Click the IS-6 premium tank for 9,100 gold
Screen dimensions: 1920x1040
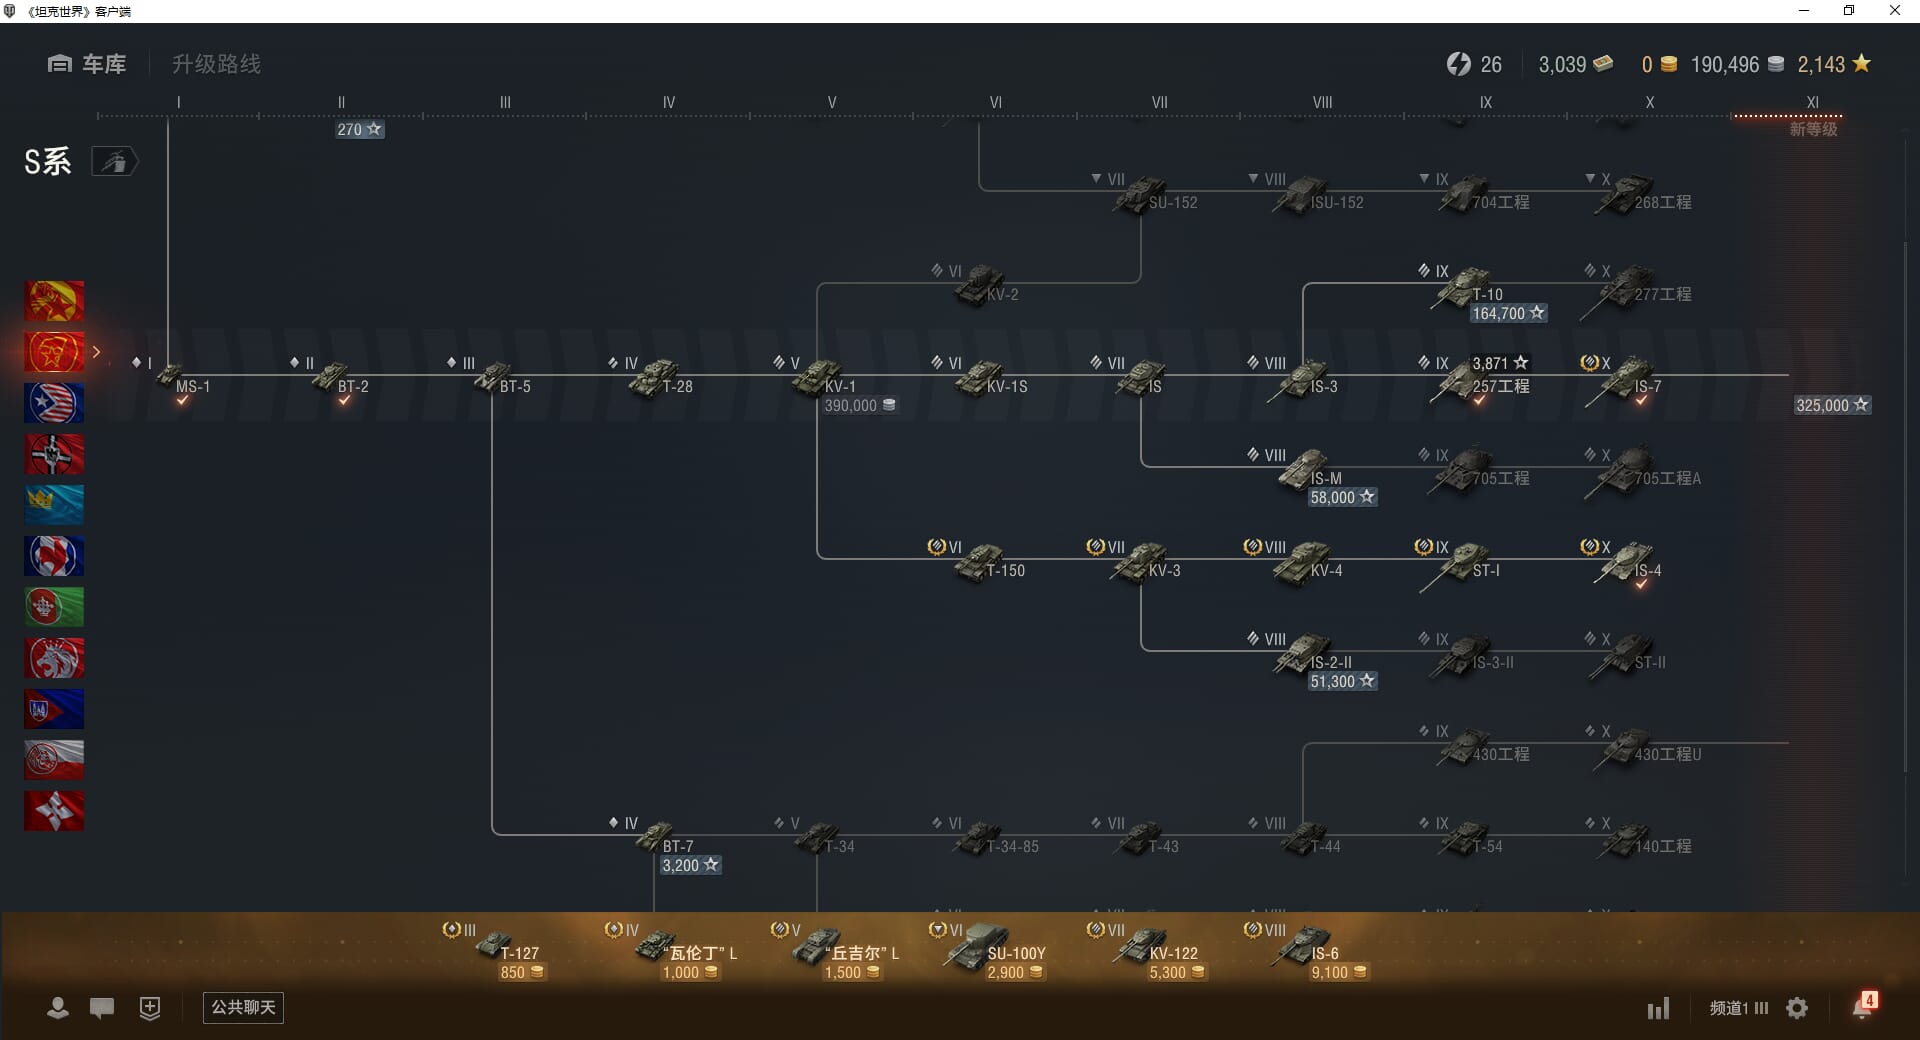click(x=1310, y=950)
